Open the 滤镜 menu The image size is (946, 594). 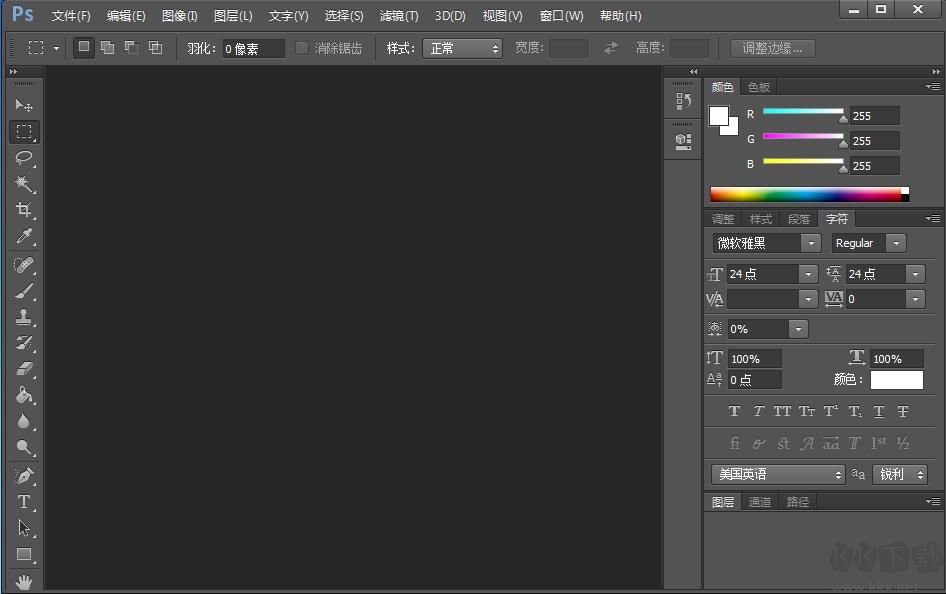click(397, 15)
